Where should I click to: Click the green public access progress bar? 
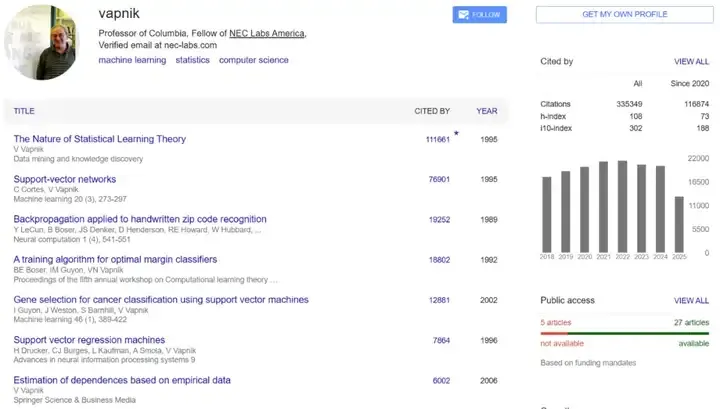point(638,334)
